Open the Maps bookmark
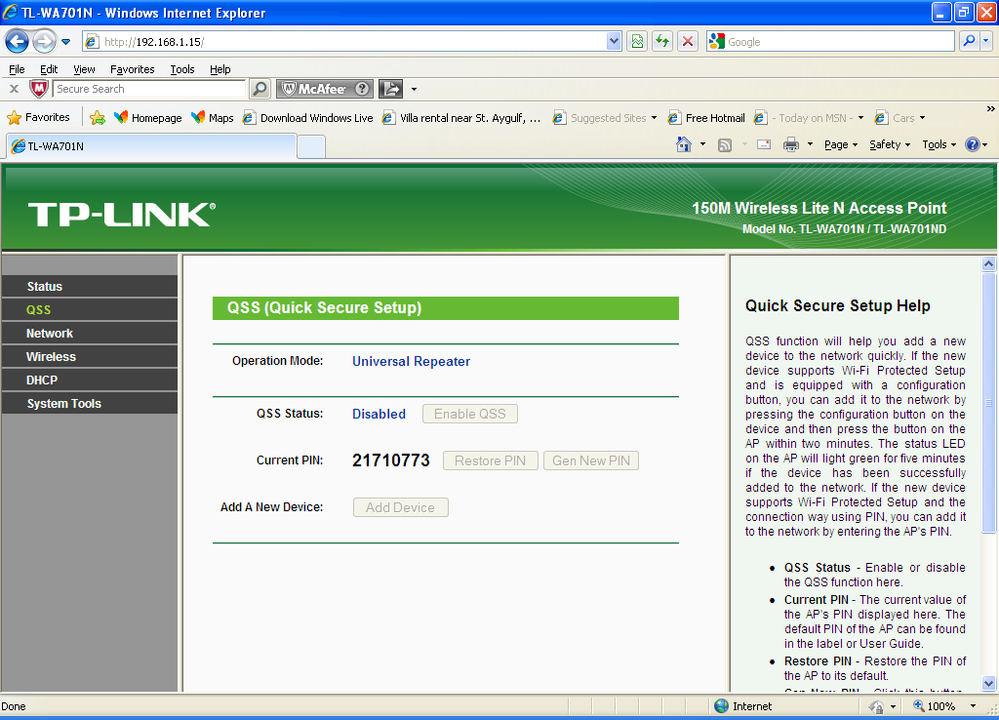 tap(212, 118)
